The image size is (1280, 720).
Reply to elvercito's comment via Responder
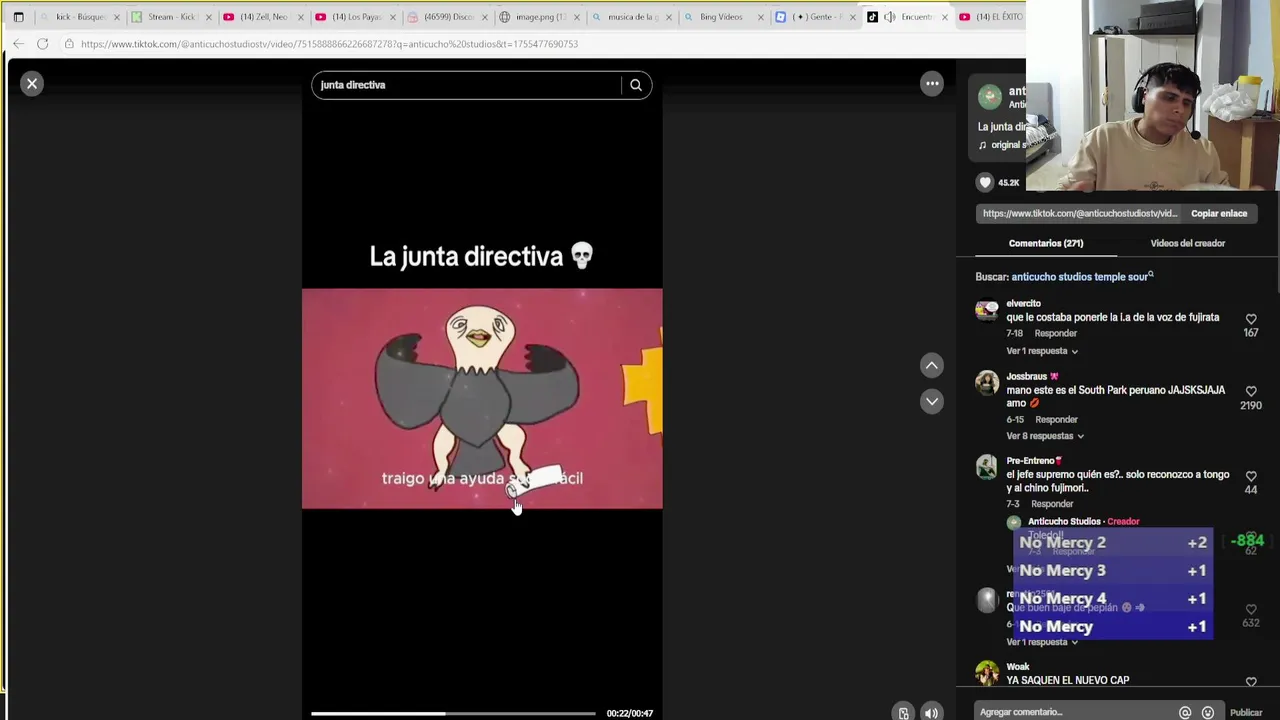click(x=1056, y=333)
